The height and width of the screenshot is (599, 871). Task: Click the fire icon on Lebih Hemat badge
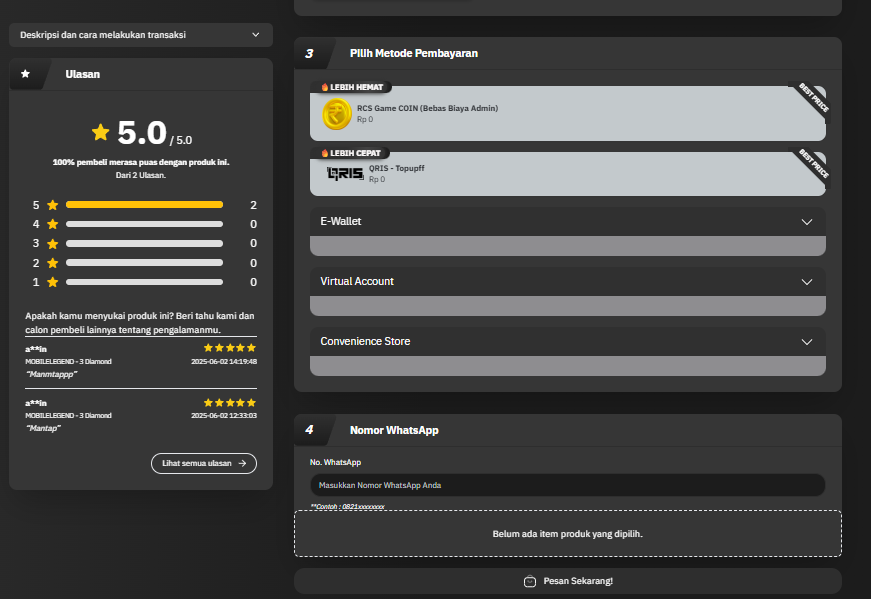tap(324, 87)
